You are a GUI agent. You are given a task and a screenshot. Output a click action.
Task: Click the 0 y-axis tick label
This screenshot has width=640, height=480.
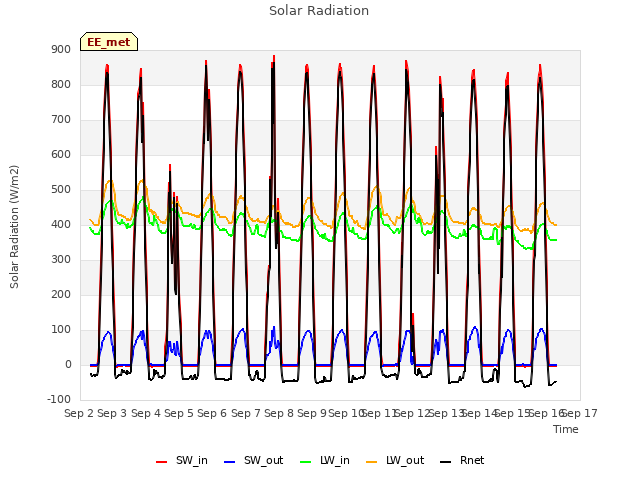(68, 365)
